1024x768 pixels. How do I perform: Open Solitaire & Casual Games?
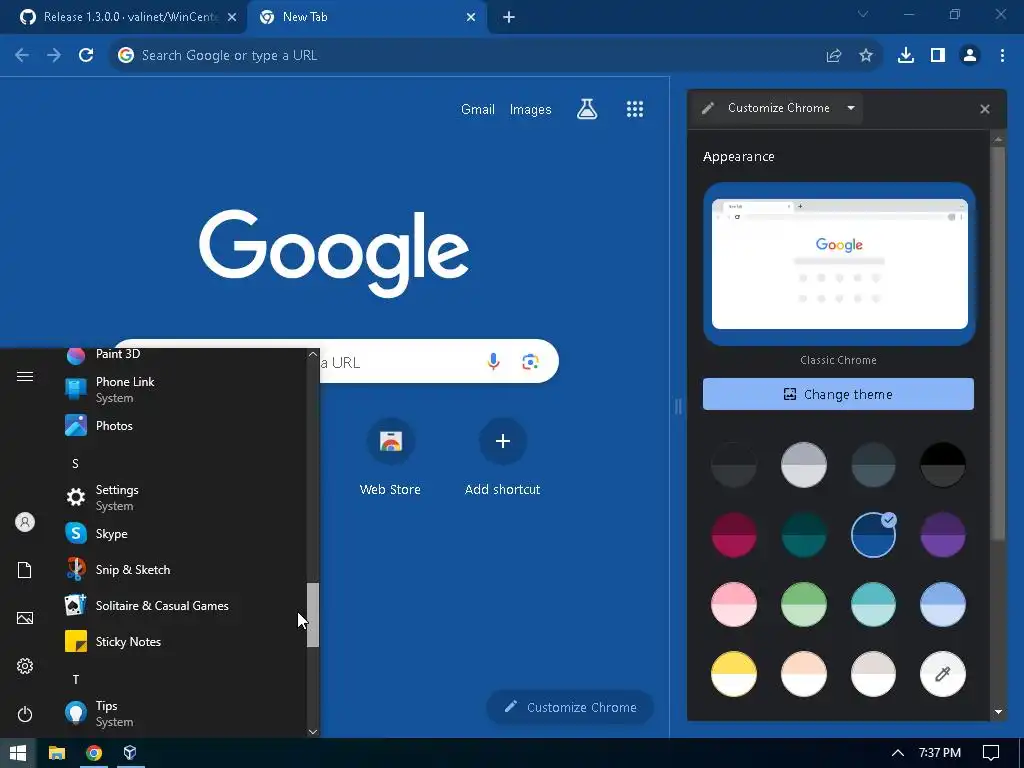pyautogui.click(x=183, y=605)
